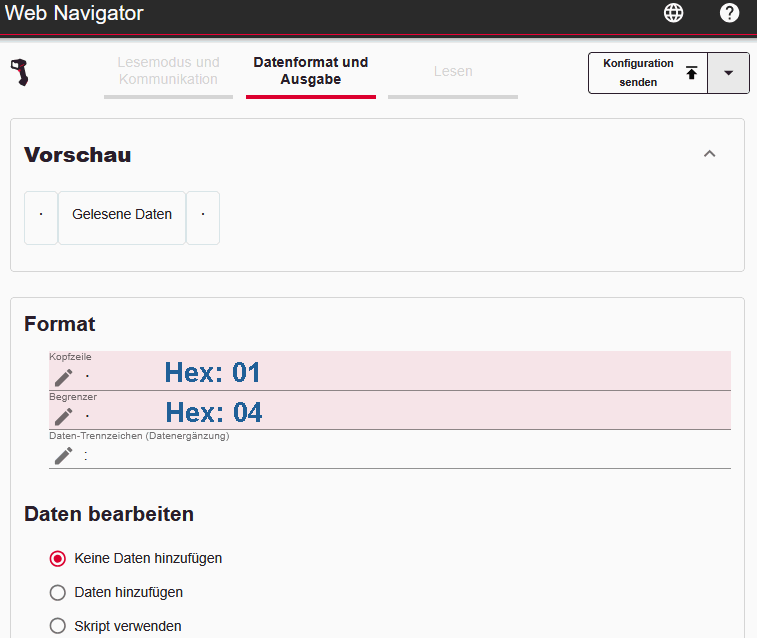Click the handheld scanner device icon
Screen dimensions: 757x638
point(20,73)
